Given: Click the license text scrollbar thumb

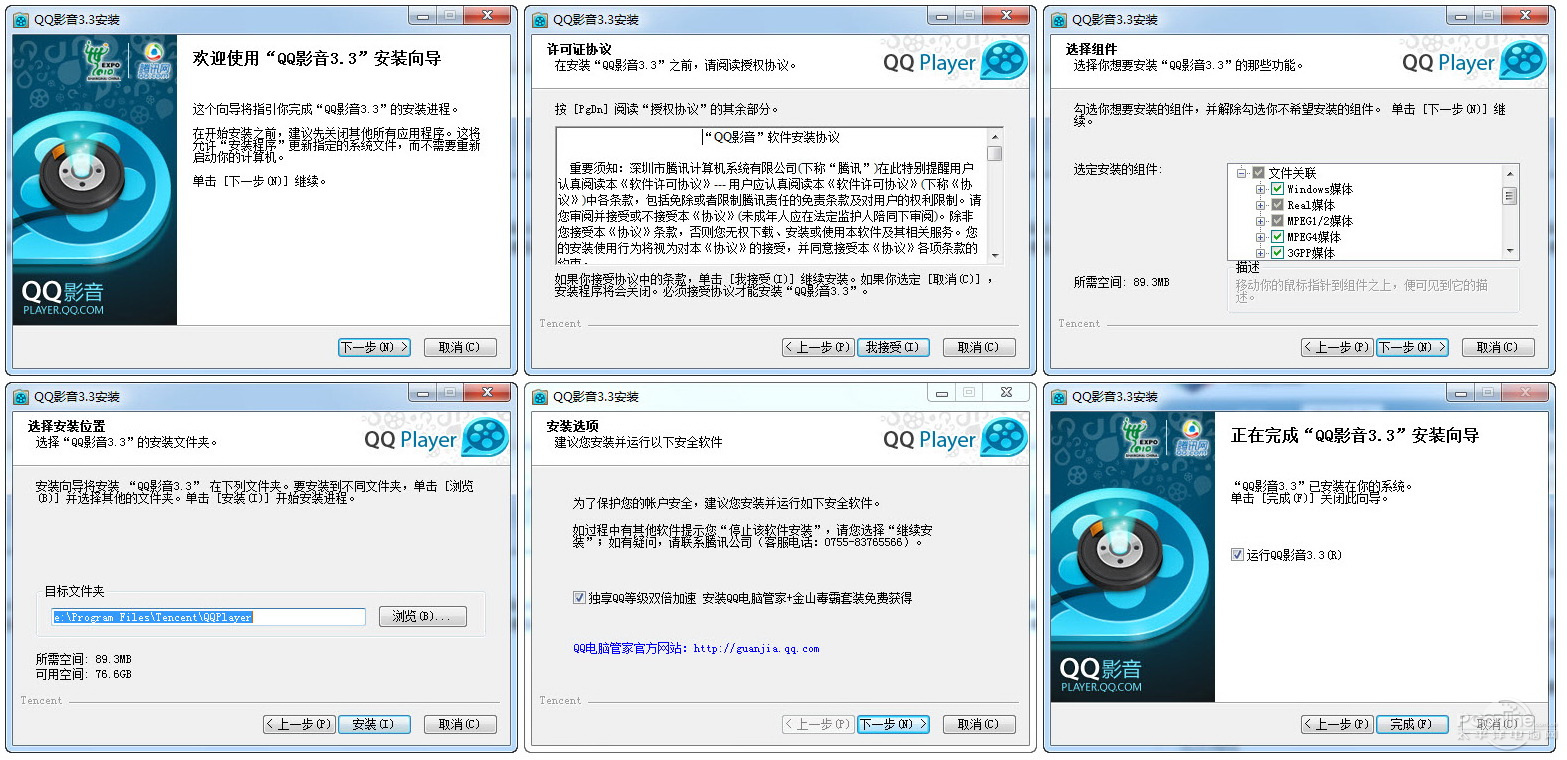Looking at the screenshot, I should (x=994, y=154).
